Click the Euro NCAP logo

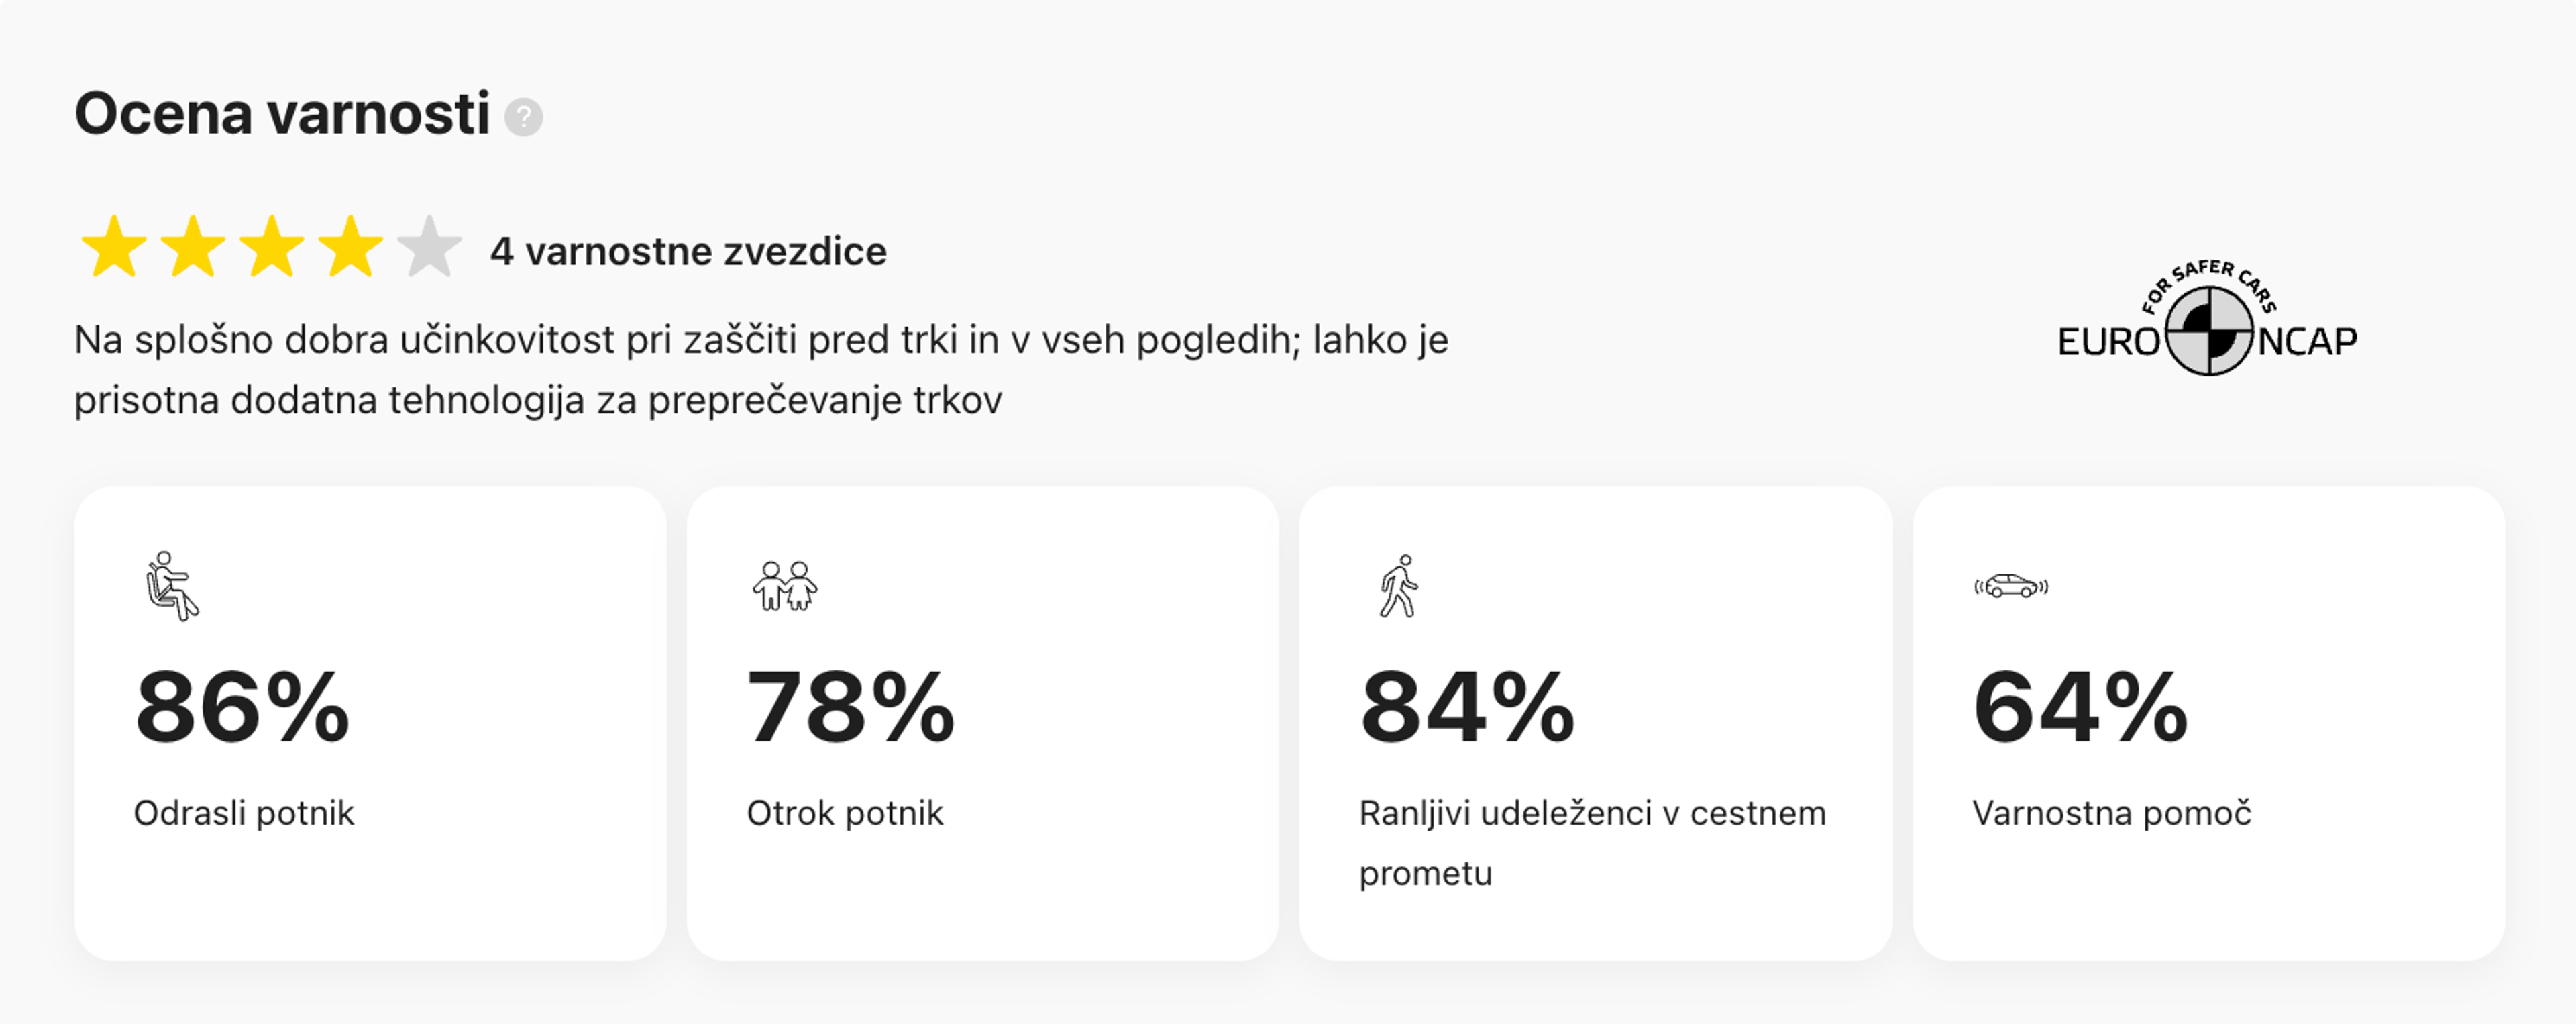pos(2207,318)
